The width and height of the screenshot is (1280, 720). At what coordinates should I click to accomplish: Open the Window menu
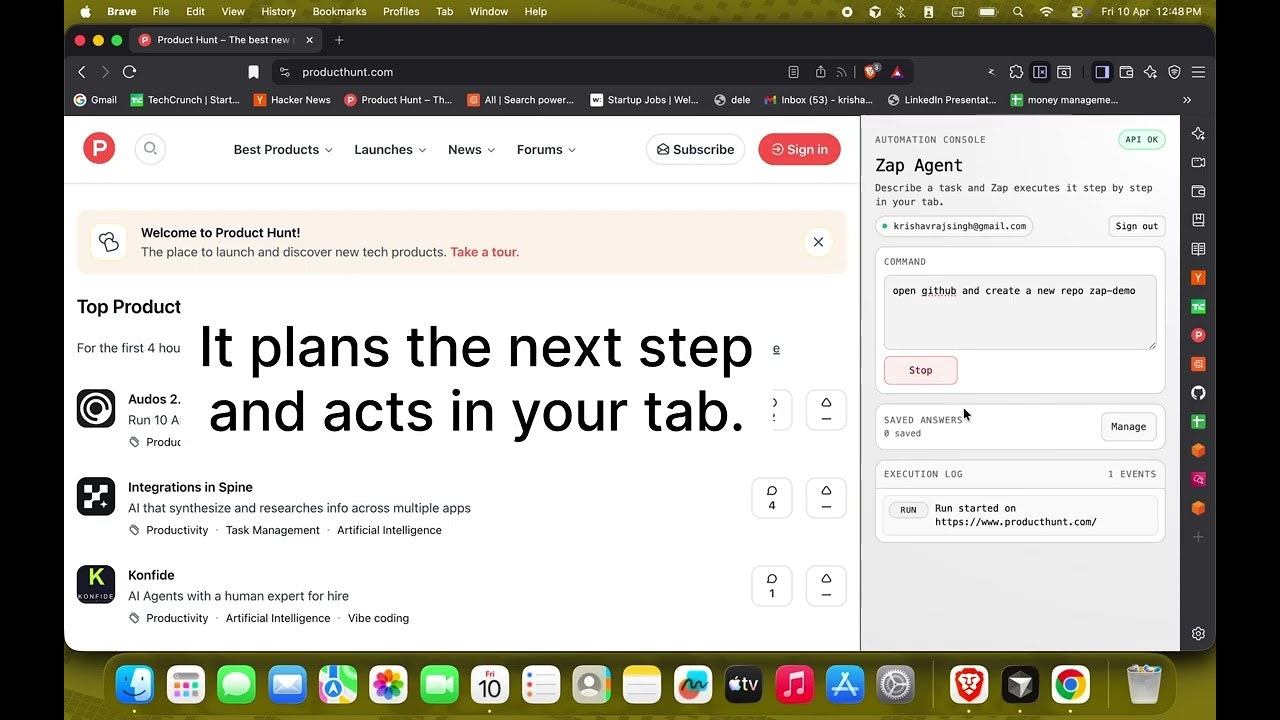point(489,11)
